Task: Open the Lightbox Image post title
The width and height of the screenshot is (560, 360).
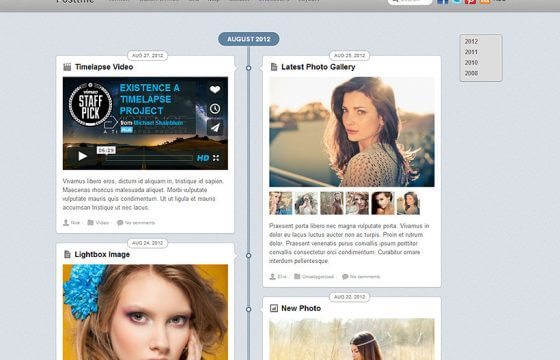Action: click(x=102, y=254)
